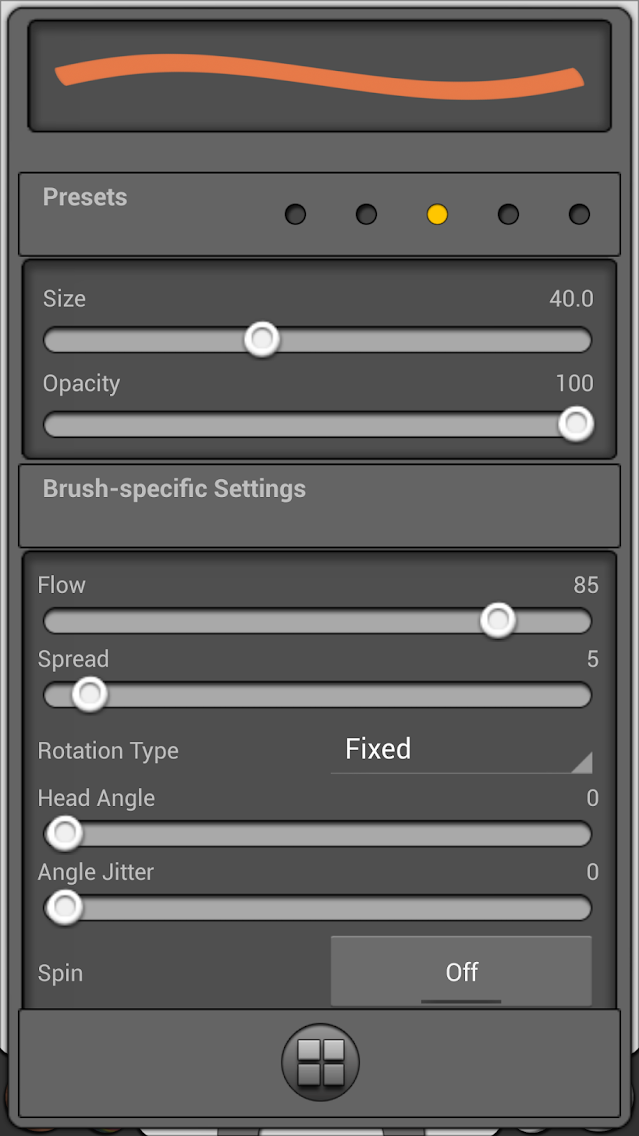This screenshot has width=639, height=1136.
Task: Select the first preset dot
Action: (x=295, y=214)
